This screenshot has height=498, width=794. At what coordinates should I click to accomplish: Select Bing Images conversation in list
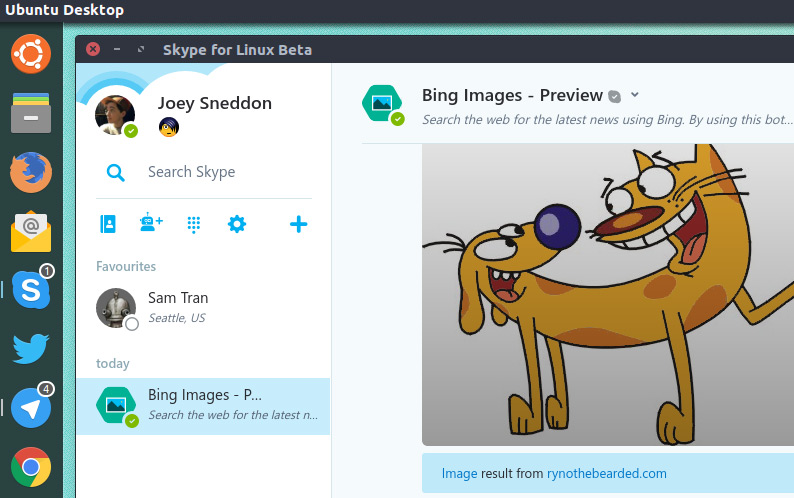click(203, 405)
